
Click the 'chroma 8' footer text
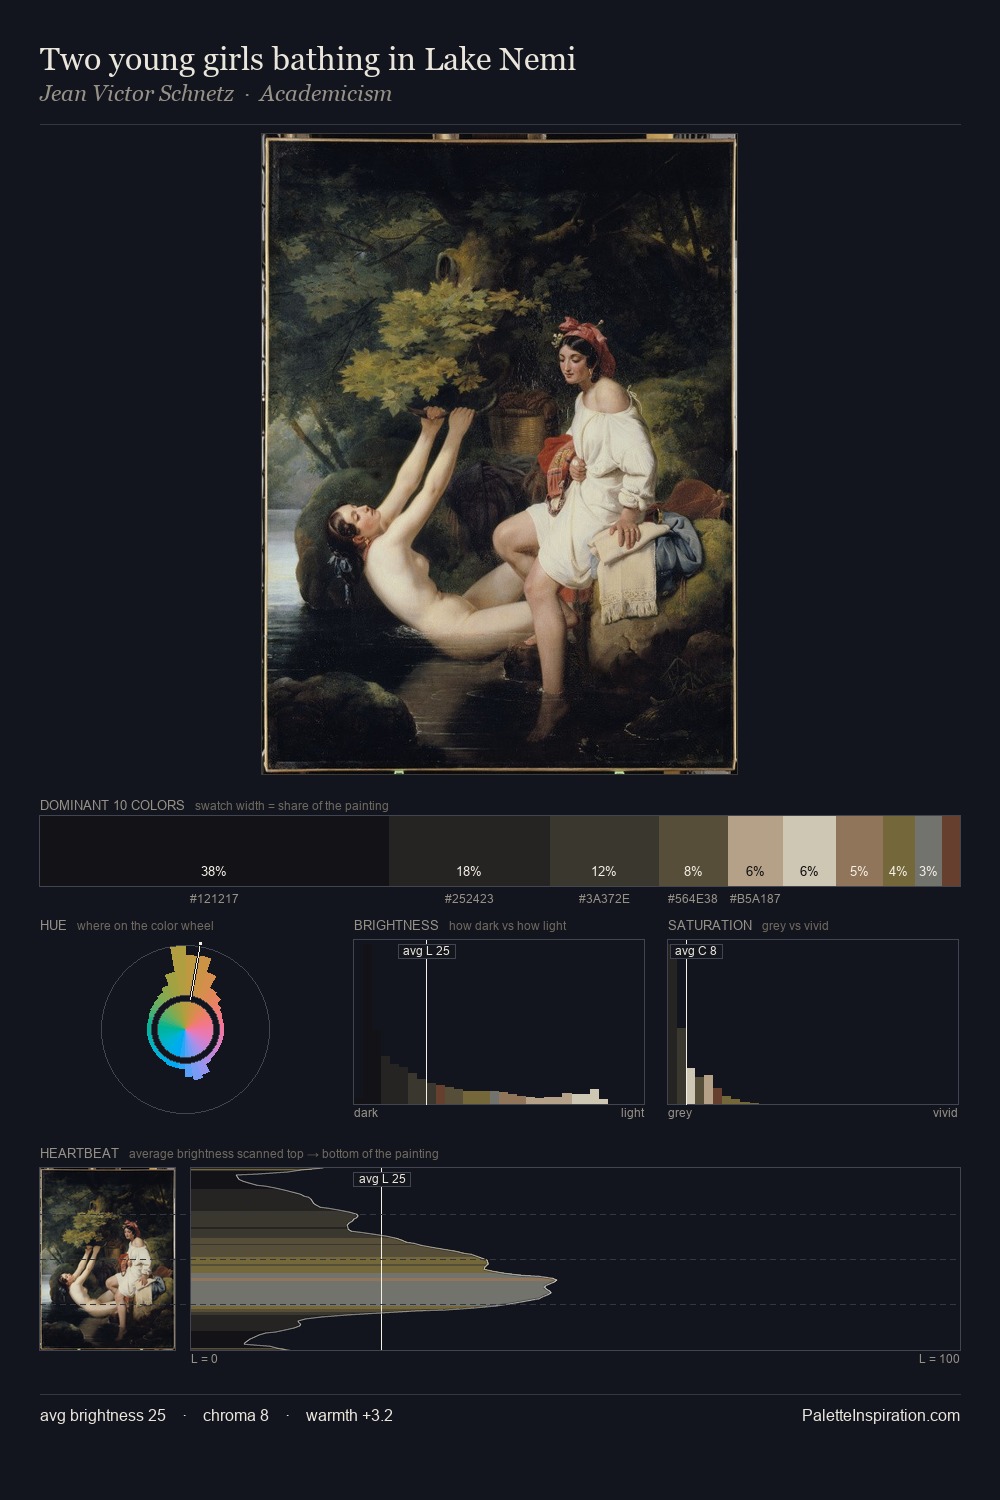click(236, 1415)
